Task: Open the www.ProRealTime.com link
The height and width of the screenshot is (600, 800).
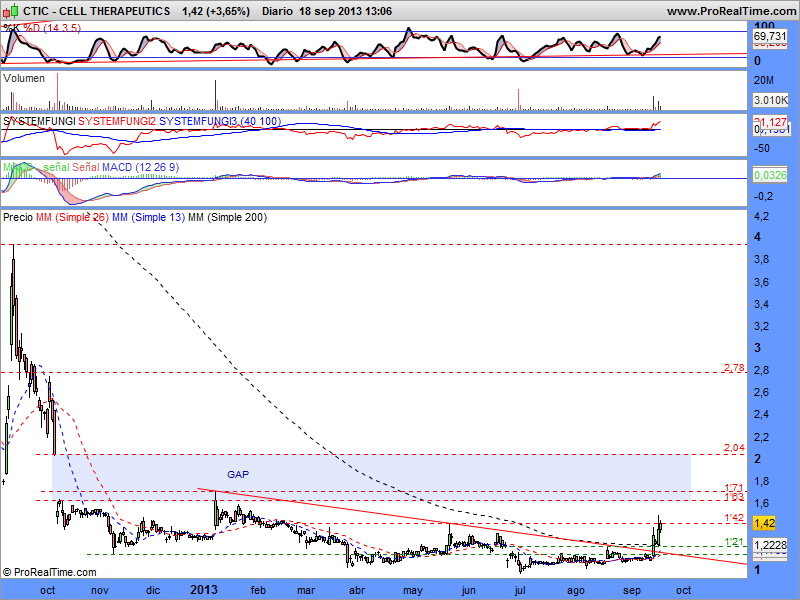Action: (732, 11)
